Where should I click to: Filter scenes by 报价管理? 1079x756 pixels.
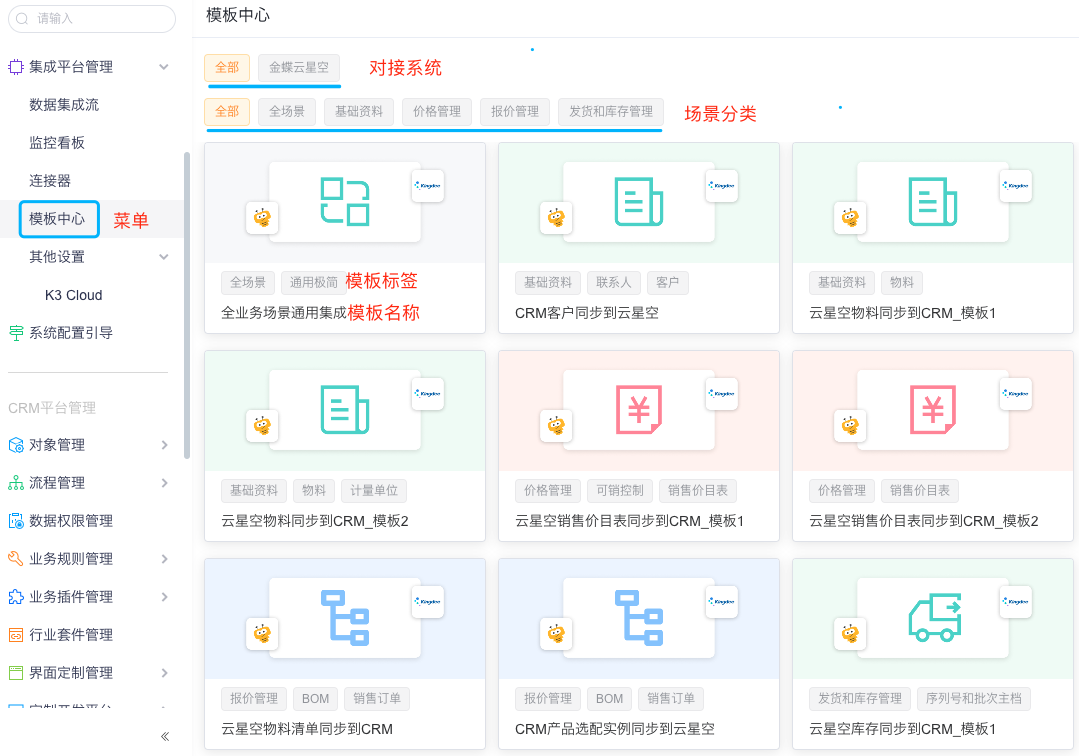click(515, 111)
